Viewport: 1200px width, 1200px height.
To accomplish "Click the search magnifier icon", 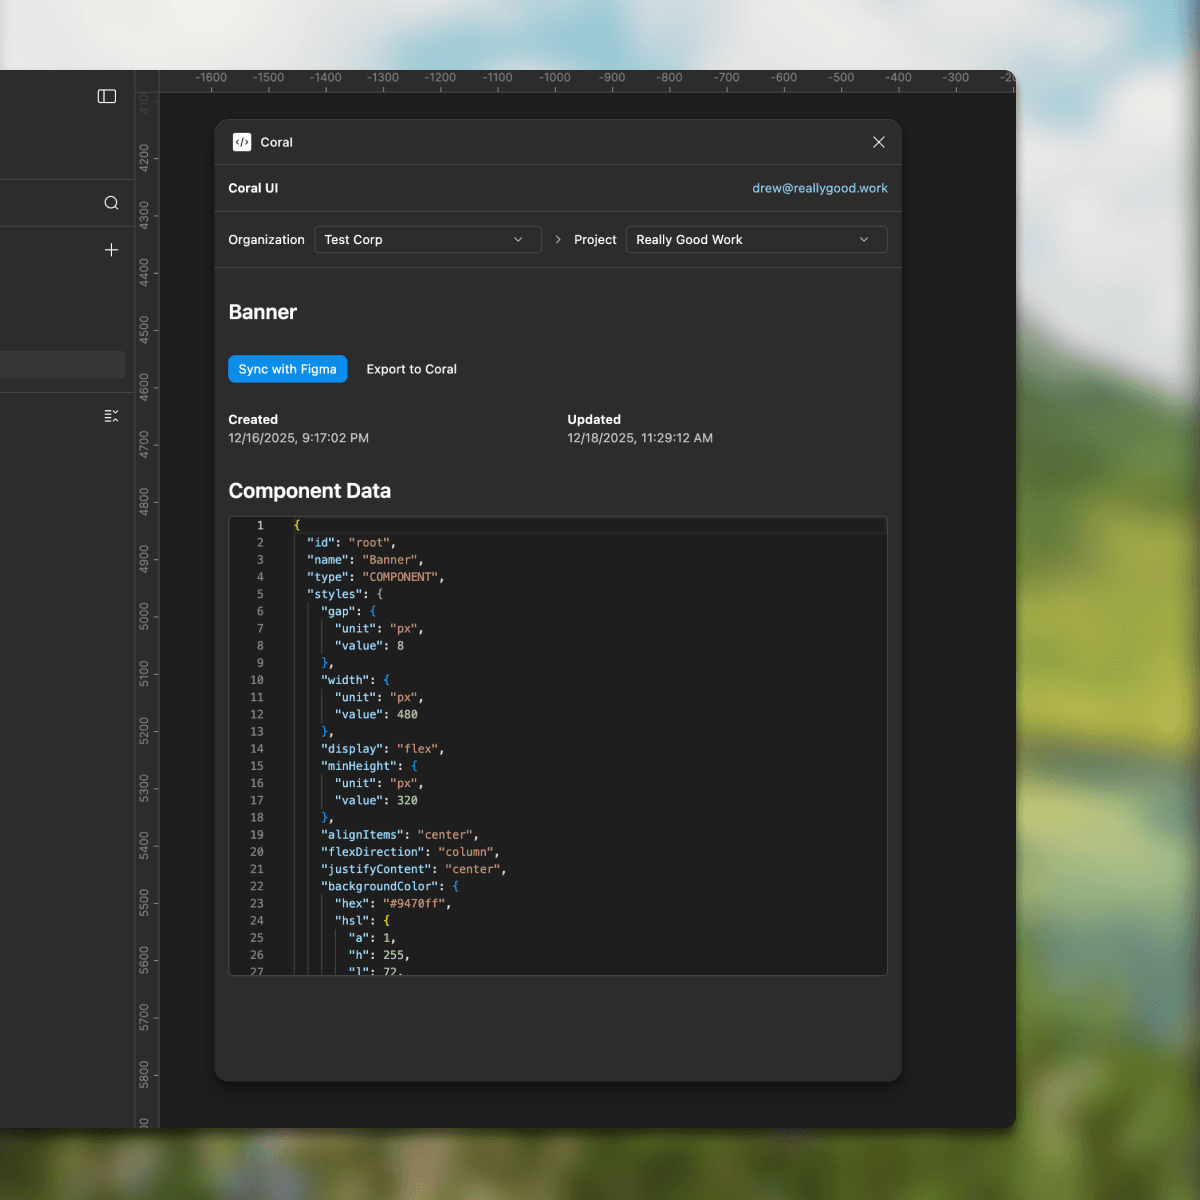I will (111, 203).
